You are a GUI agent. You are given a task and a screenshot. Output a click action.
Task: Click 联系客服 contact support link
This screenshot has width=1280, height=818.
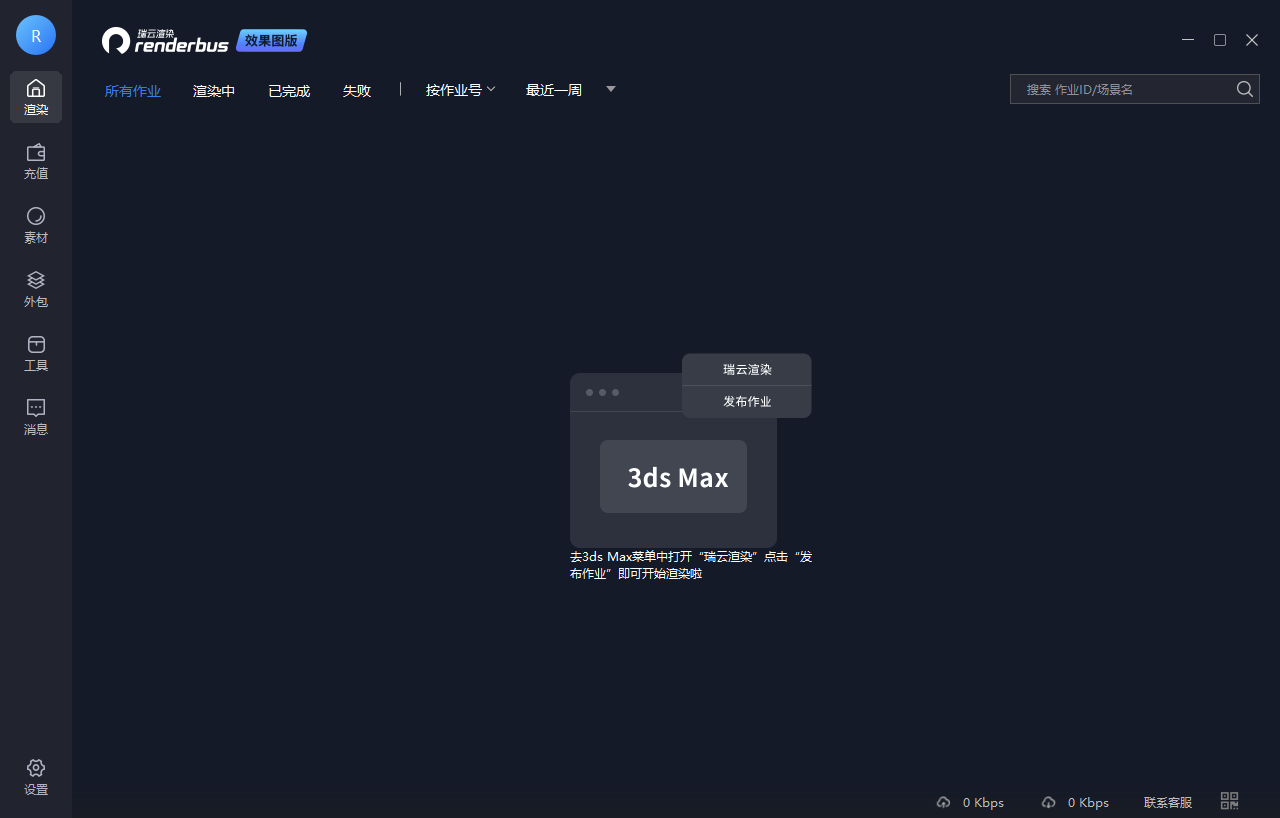click(1168, 802)
